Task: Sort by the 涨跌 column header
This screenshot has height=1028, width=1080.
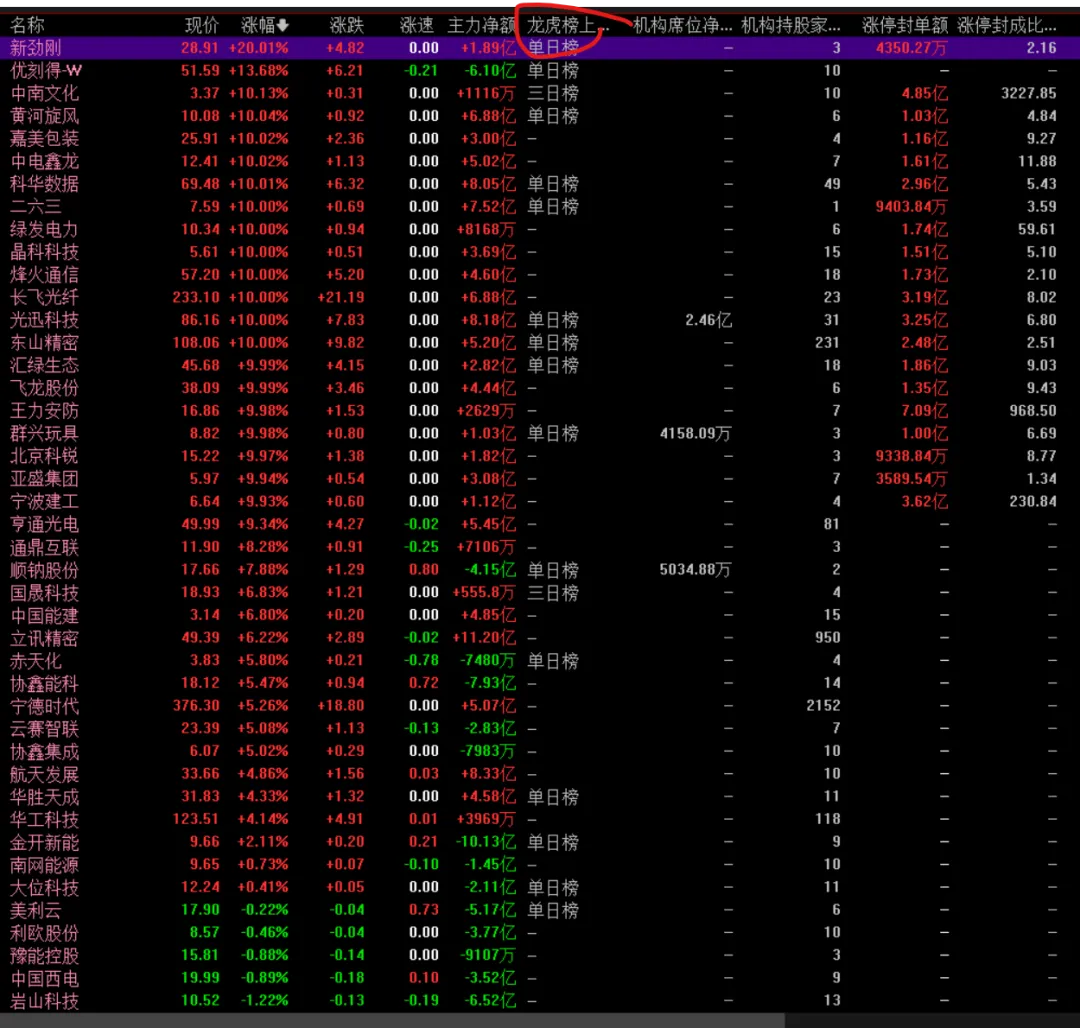Action: click(x=346, y=26)
